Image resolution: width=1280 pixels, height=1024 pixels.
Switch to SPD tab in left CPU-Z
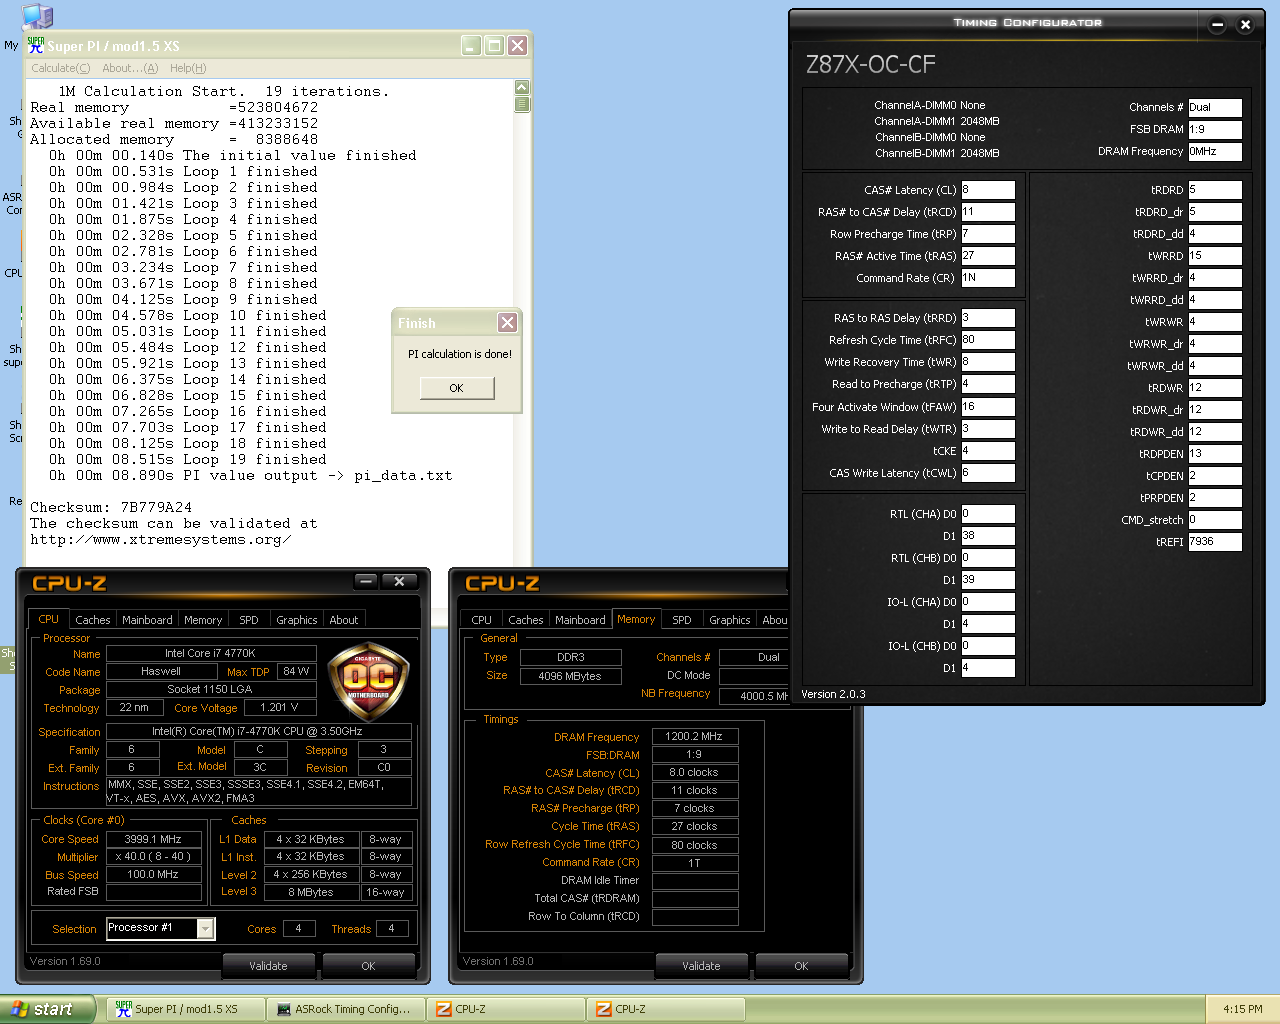[249, 620]
